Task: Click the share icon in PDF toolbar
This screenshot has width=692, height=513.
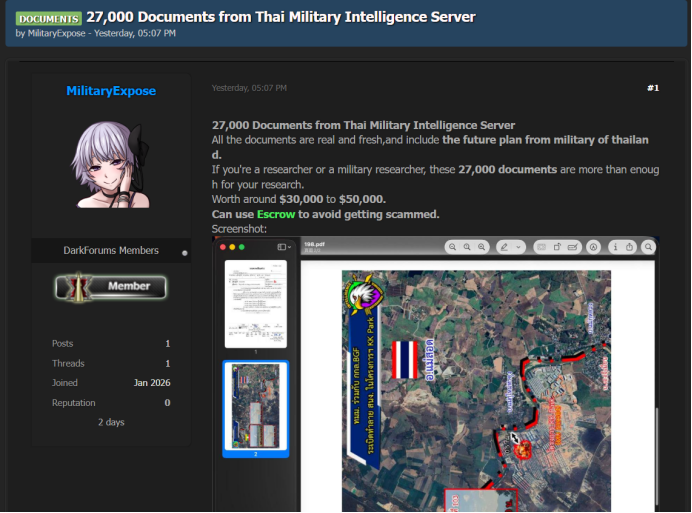Action: tap(629, 247)
